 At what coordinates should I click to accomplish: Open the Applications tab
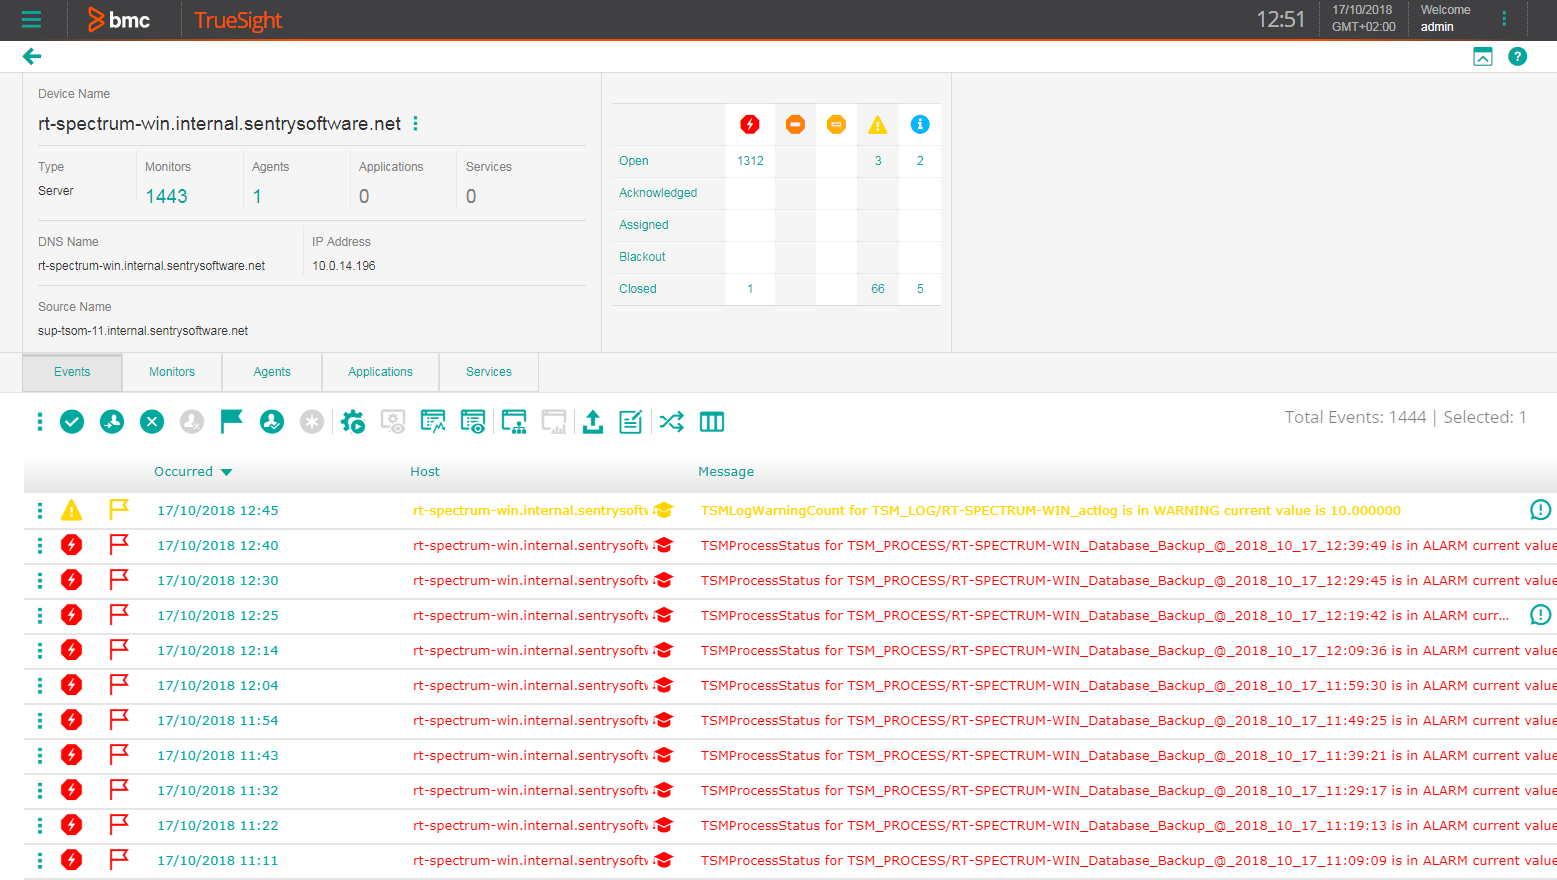(380, 371)
